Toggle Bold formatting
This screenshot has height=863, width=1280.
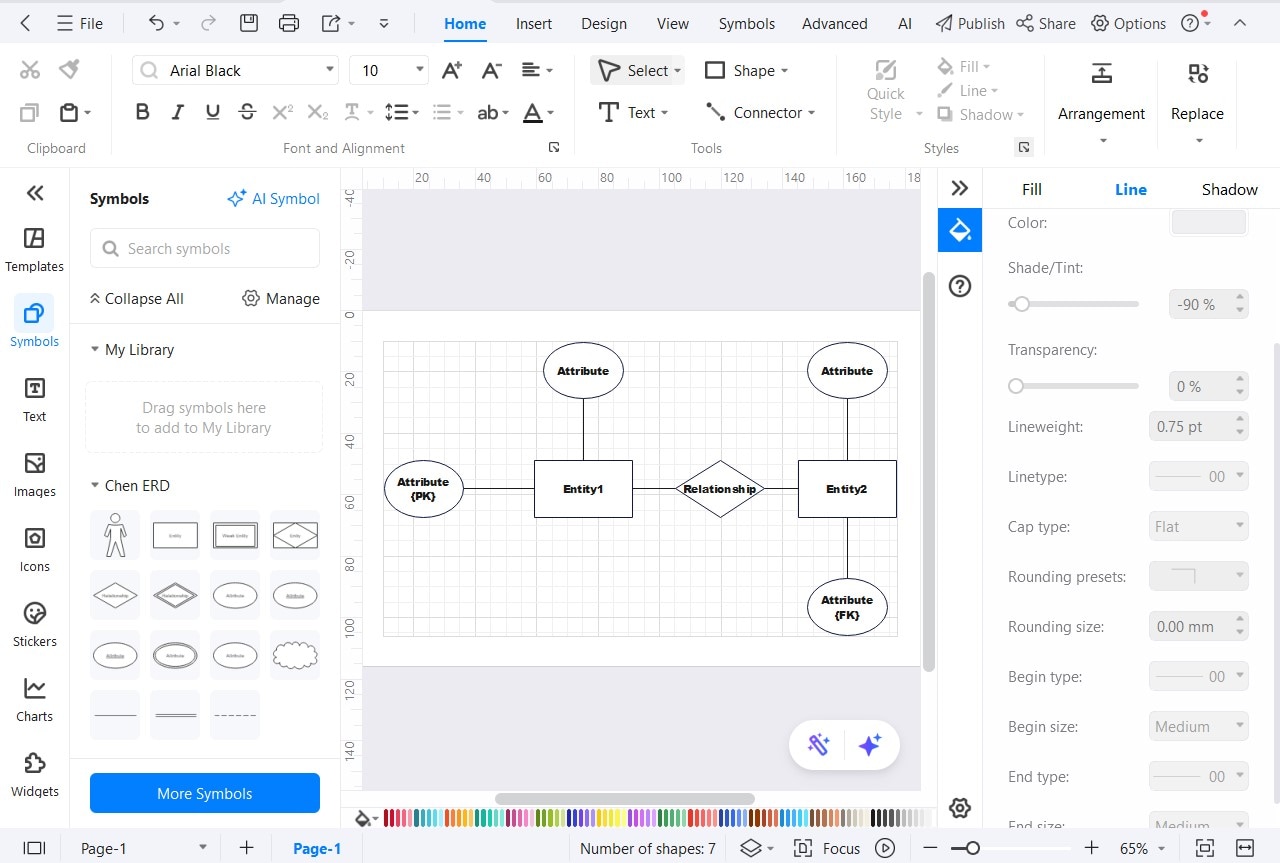[x=142, y=113]
